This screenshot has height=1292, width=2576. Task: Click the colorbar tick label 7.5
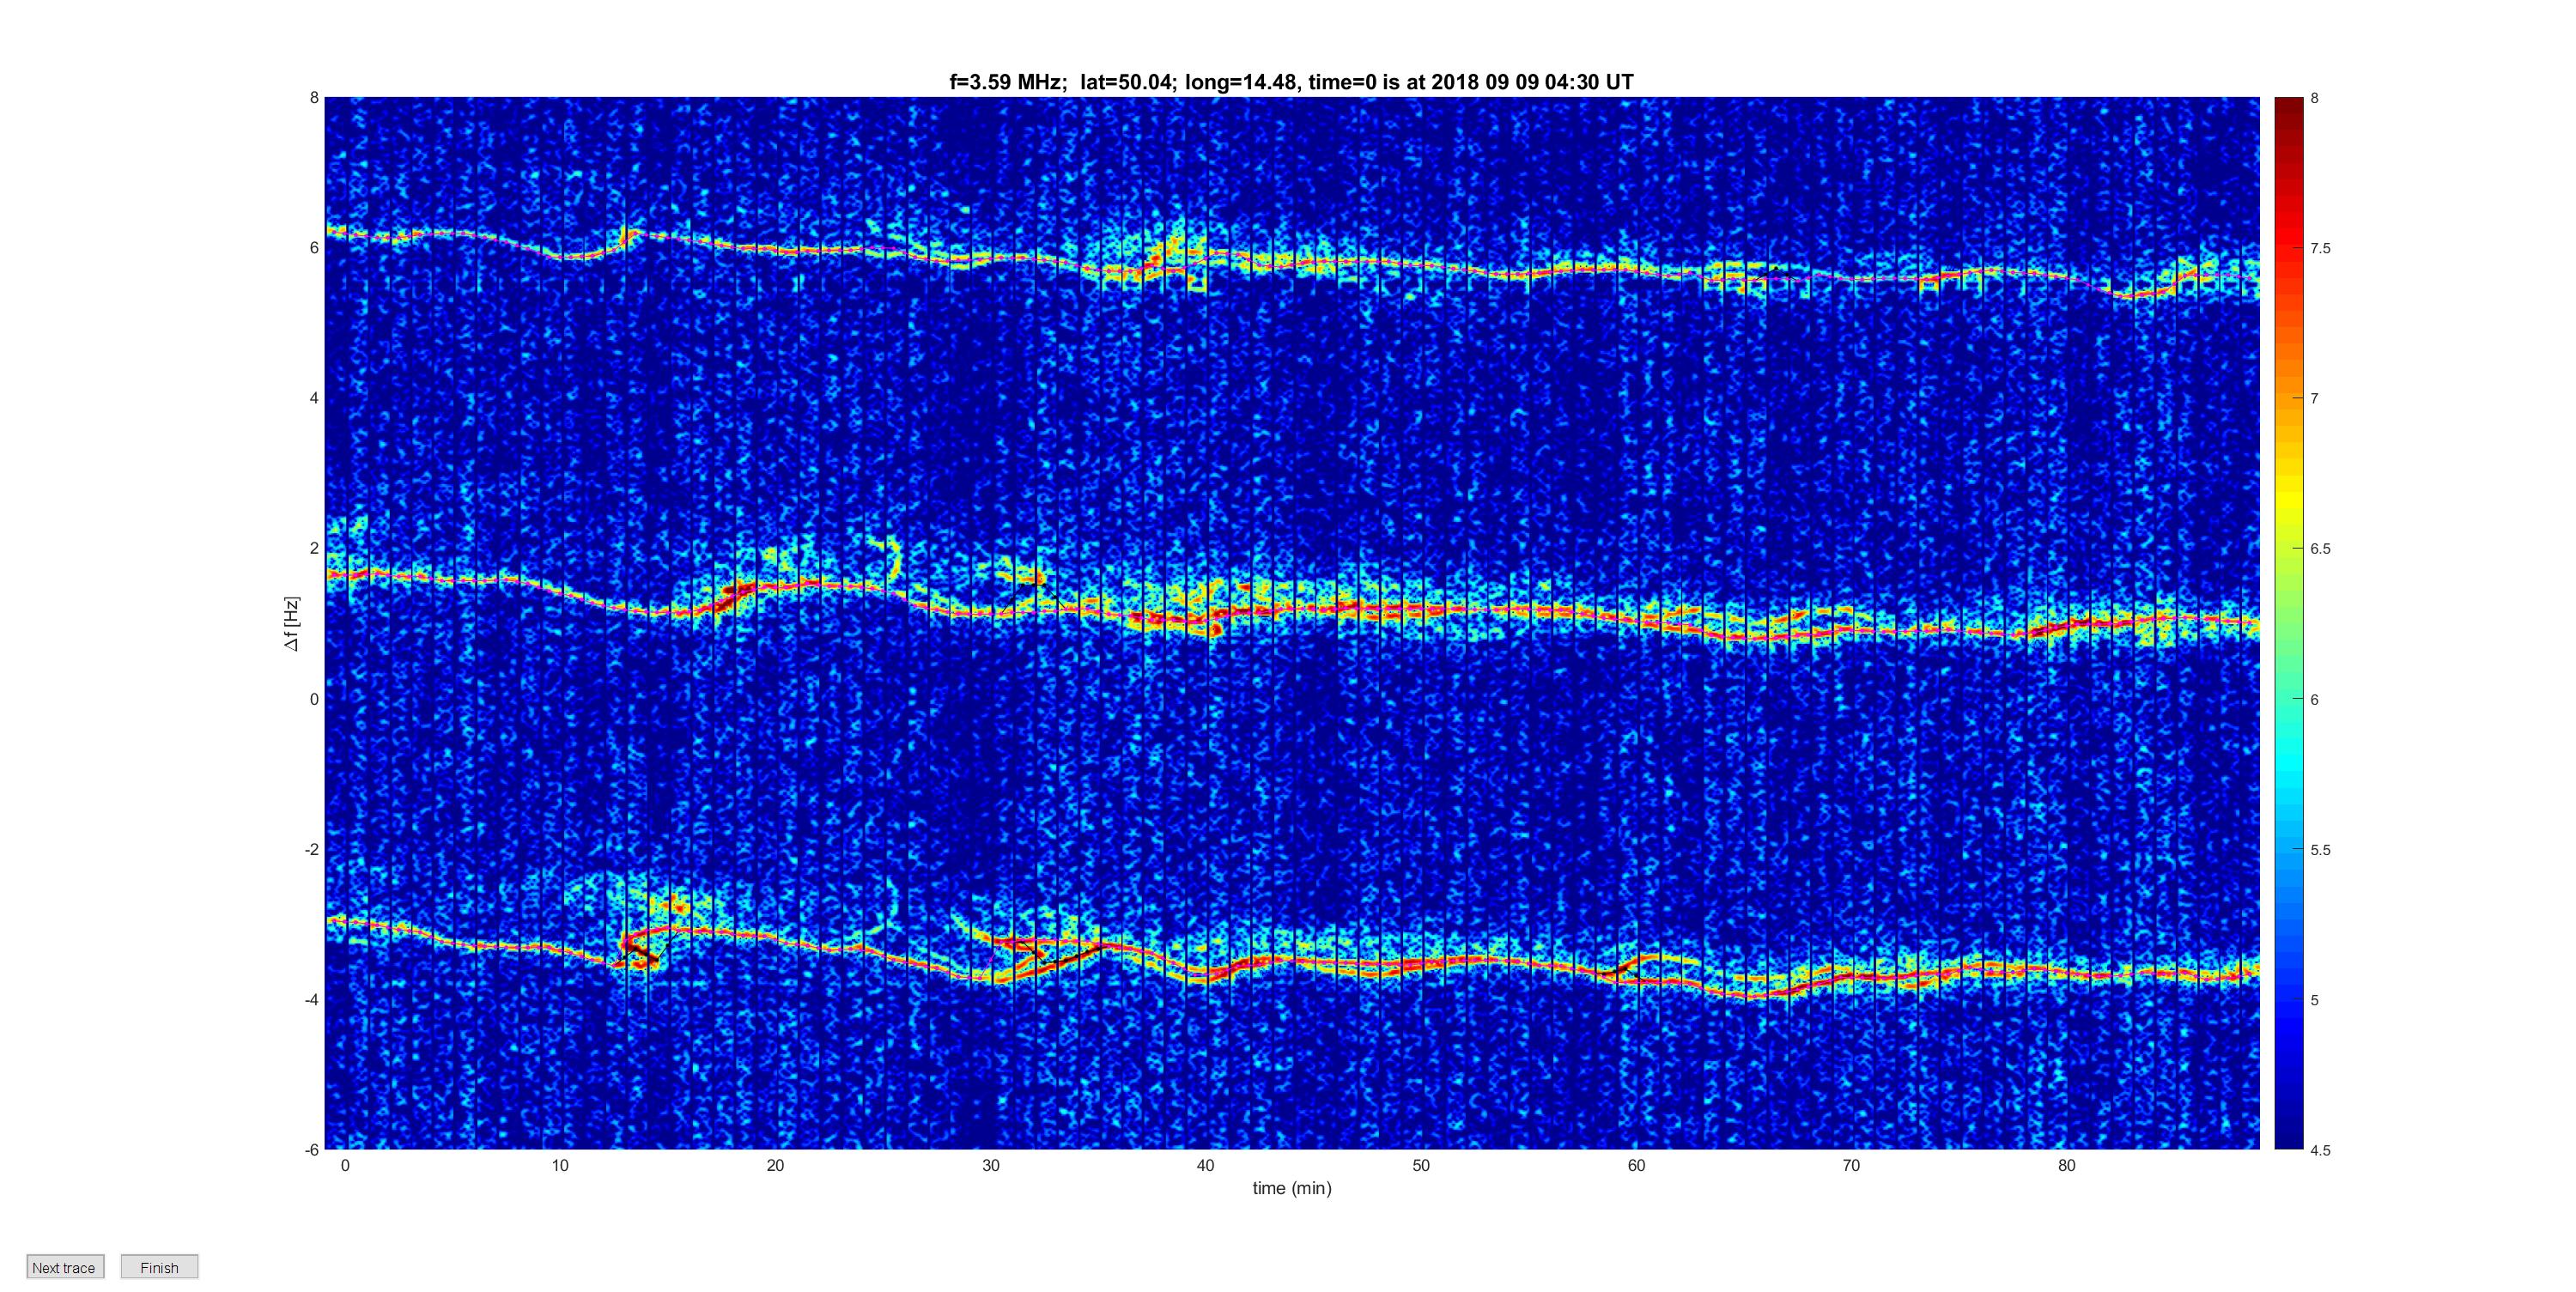2320,248
